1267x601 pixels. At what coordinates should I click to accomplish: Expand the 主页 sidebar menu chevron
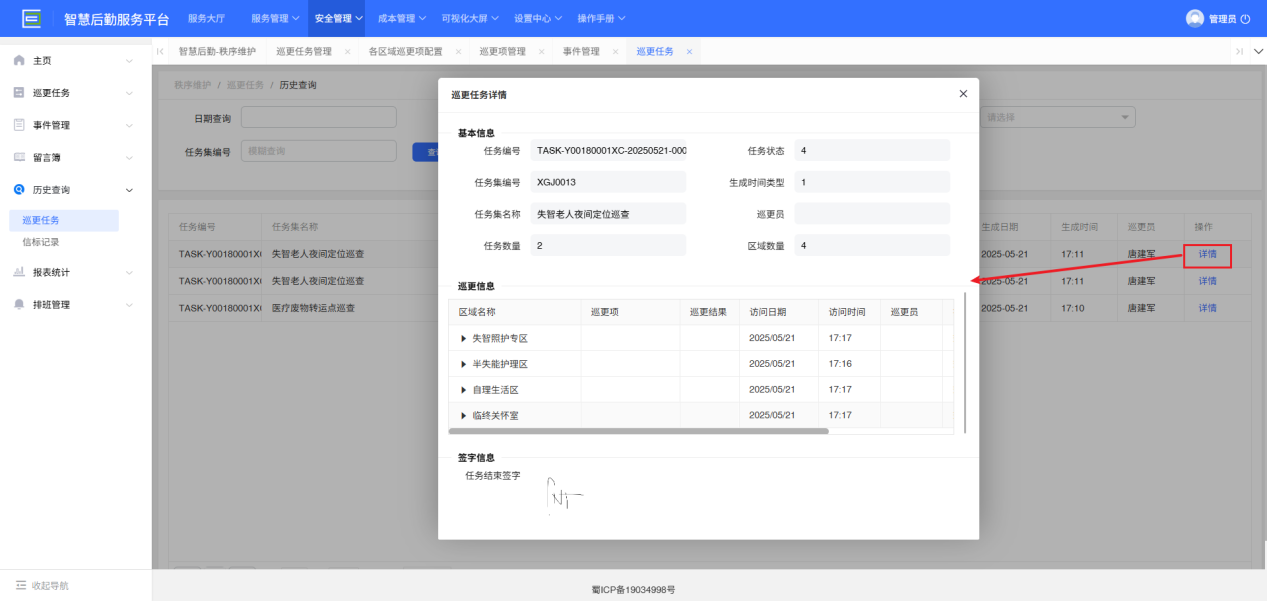tap(129, 61)
